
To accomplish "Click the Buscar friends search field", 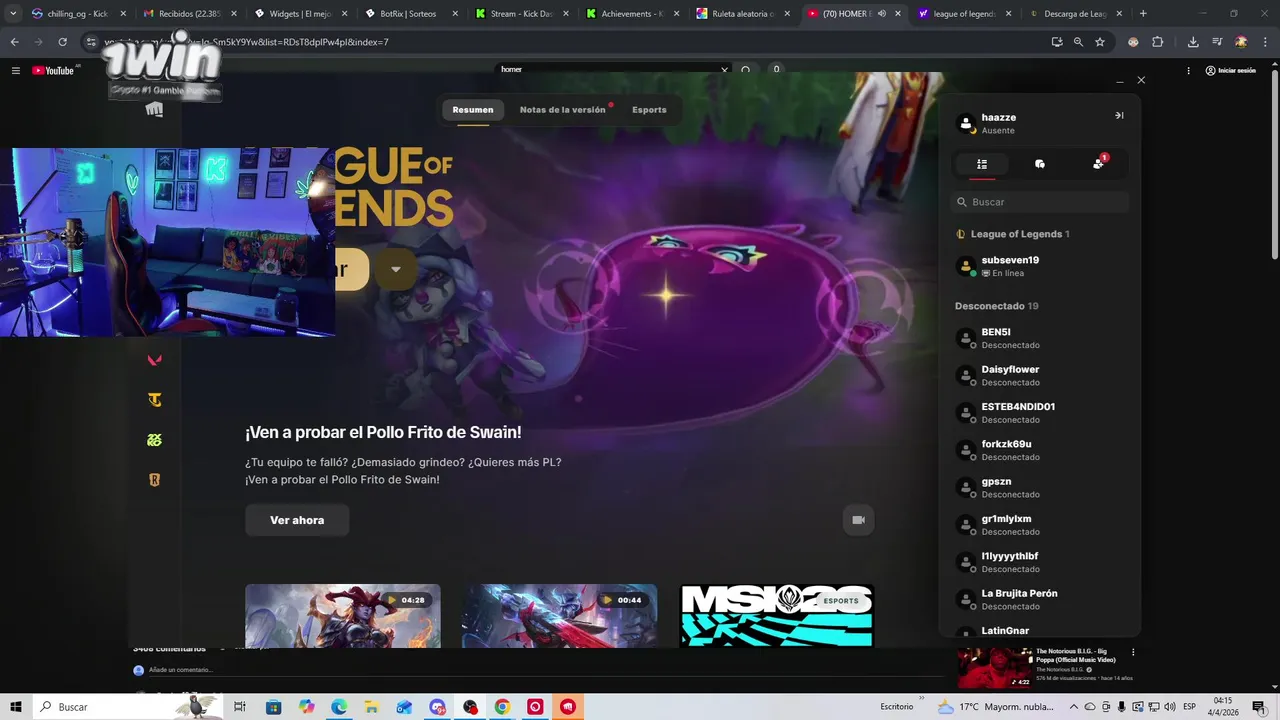I will (1040, 202).
